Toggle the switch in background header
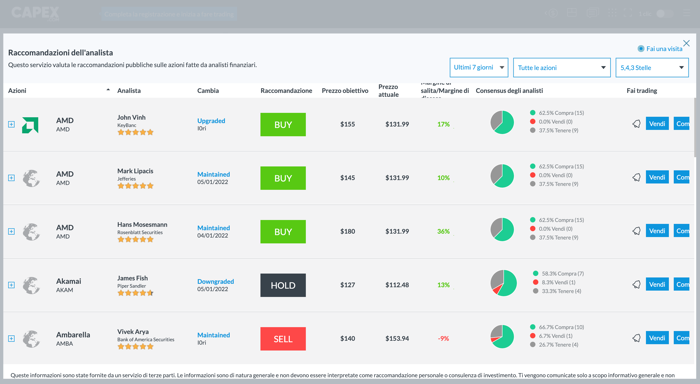 point(664,13)
